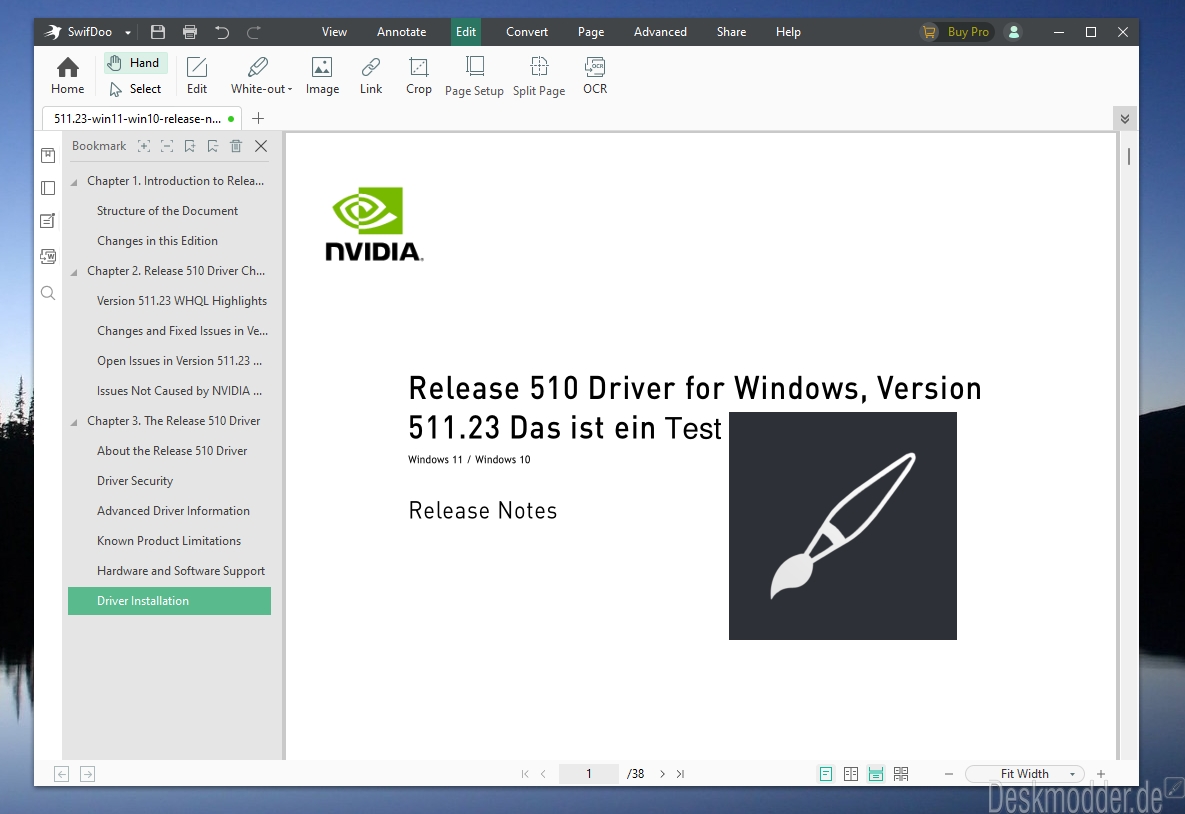Switch to single page view mode
Screen dimensions: 1185x814
tap(826, 774)
